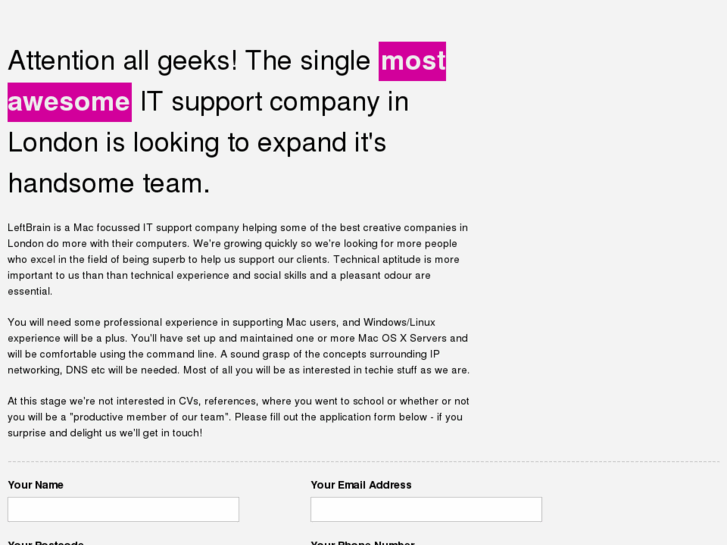Click the heading line ending "handsome team."
This screenshot has width=727, height=545.
point(109,184)
